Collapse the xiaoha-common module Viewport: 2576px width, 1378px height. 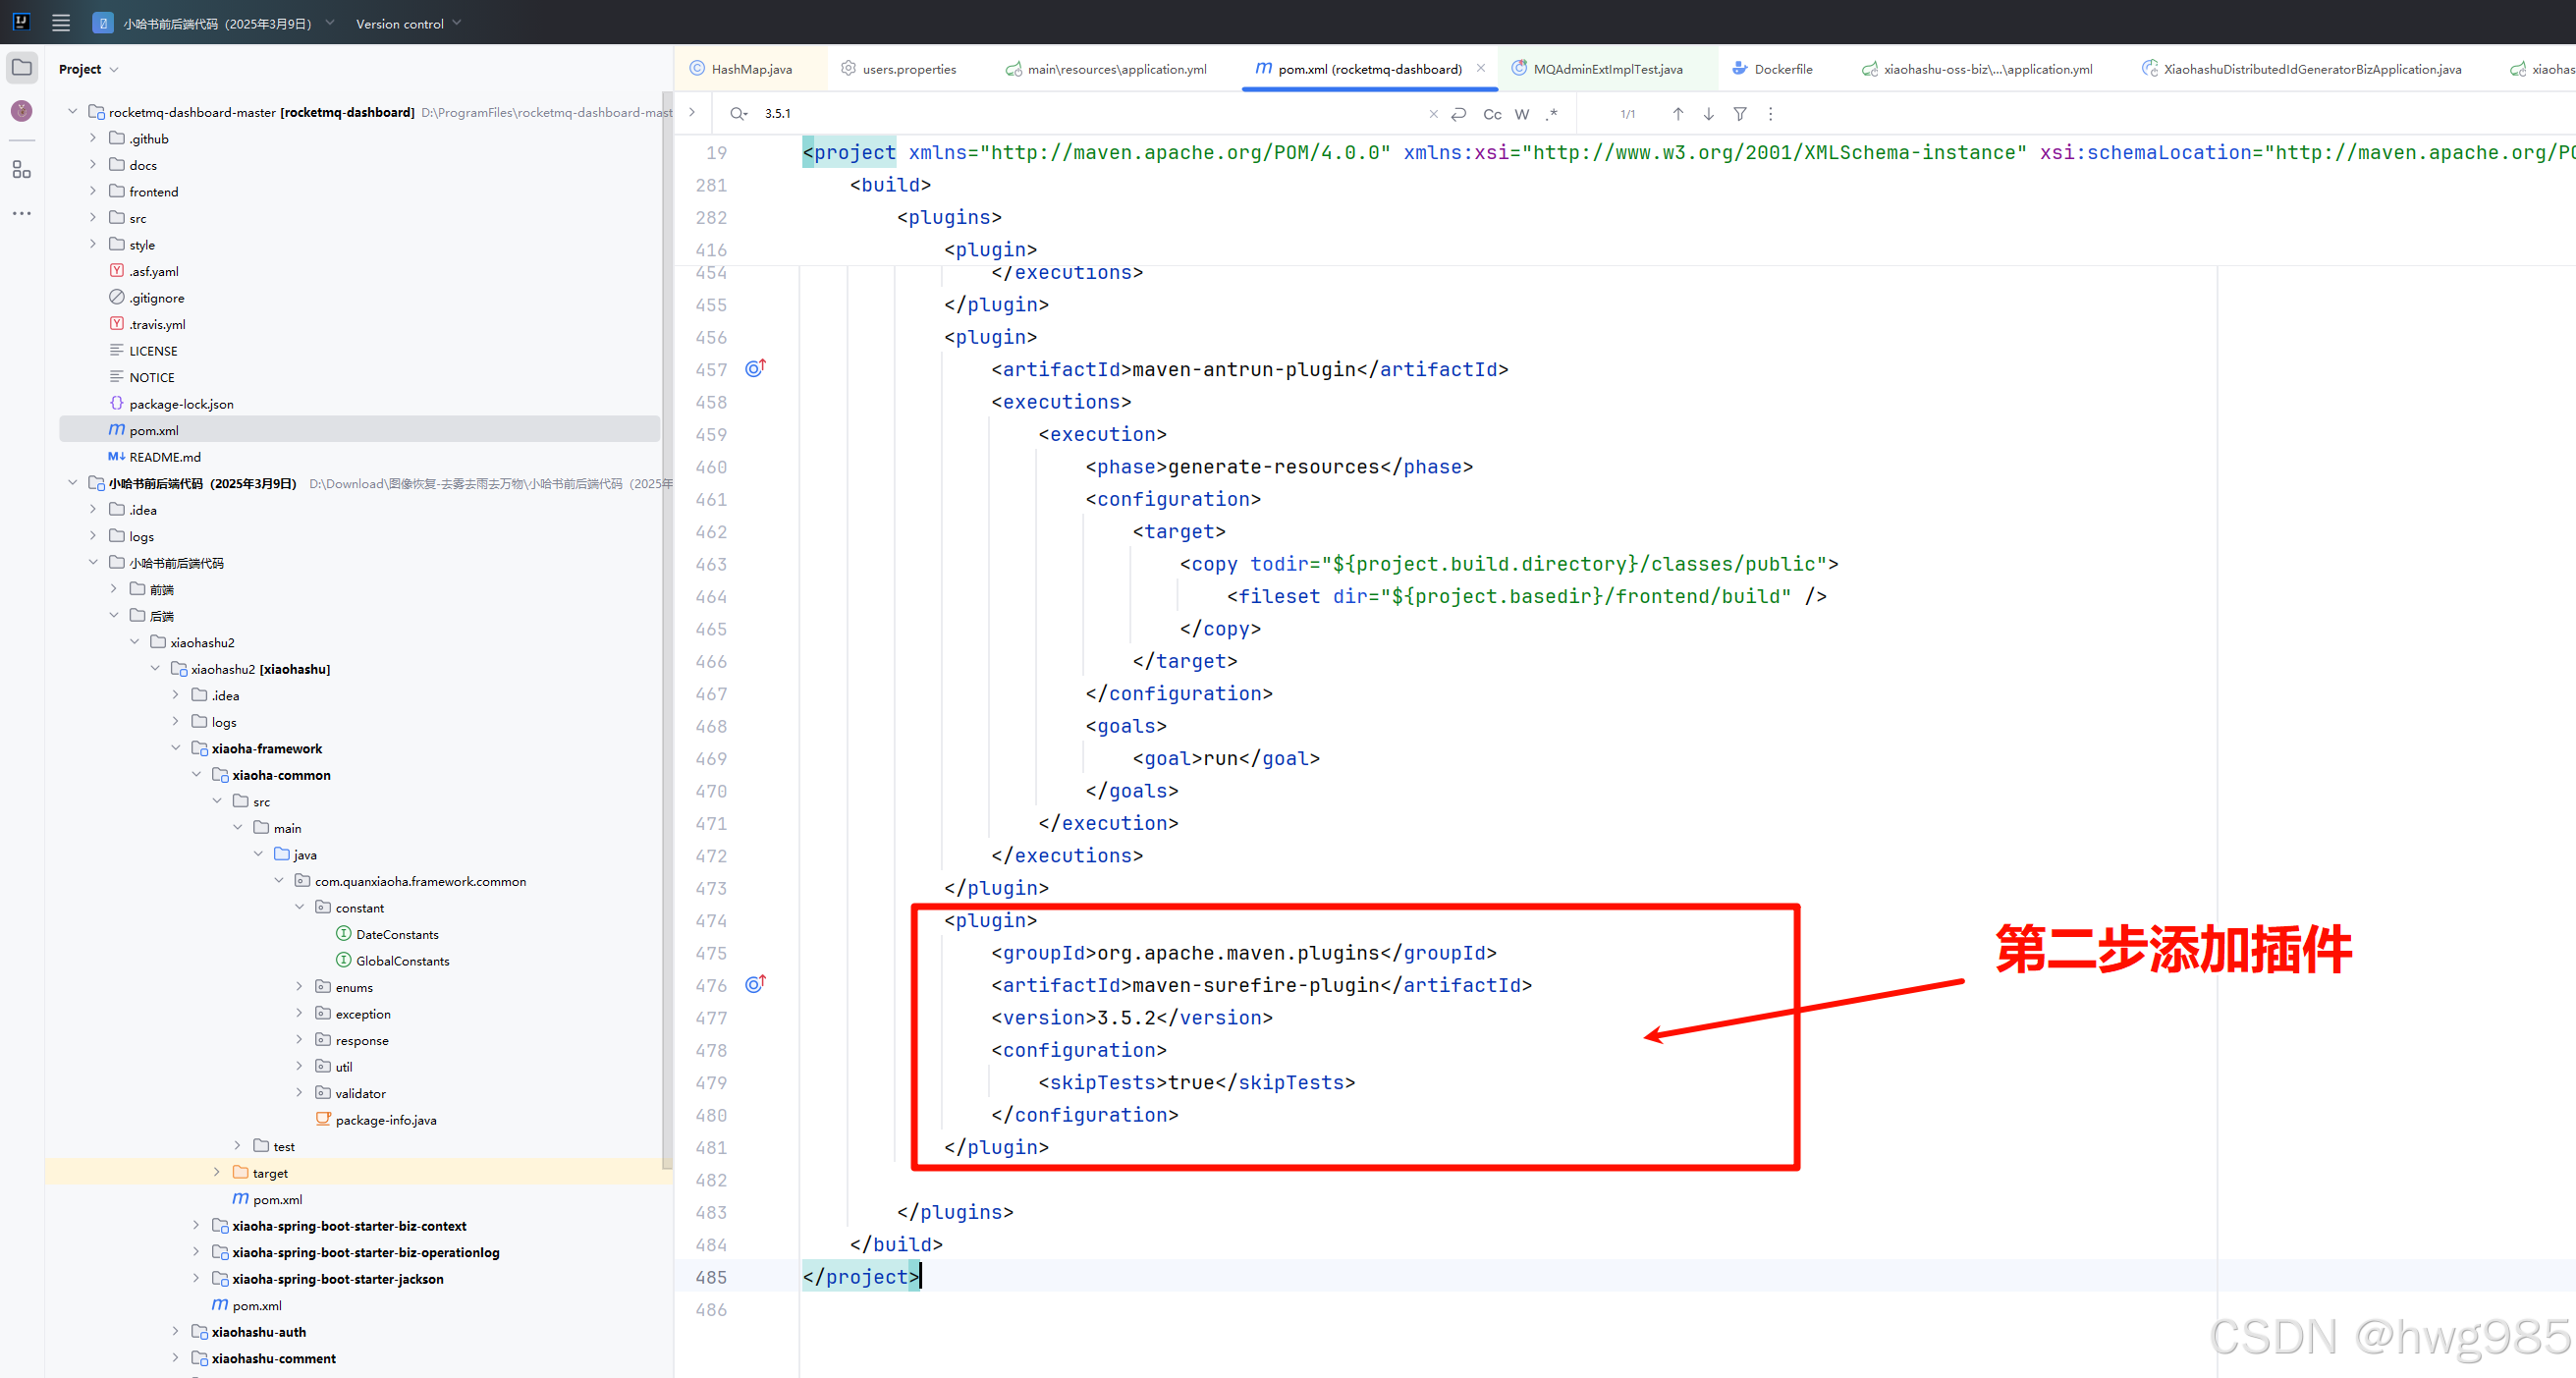coord(197,774)
